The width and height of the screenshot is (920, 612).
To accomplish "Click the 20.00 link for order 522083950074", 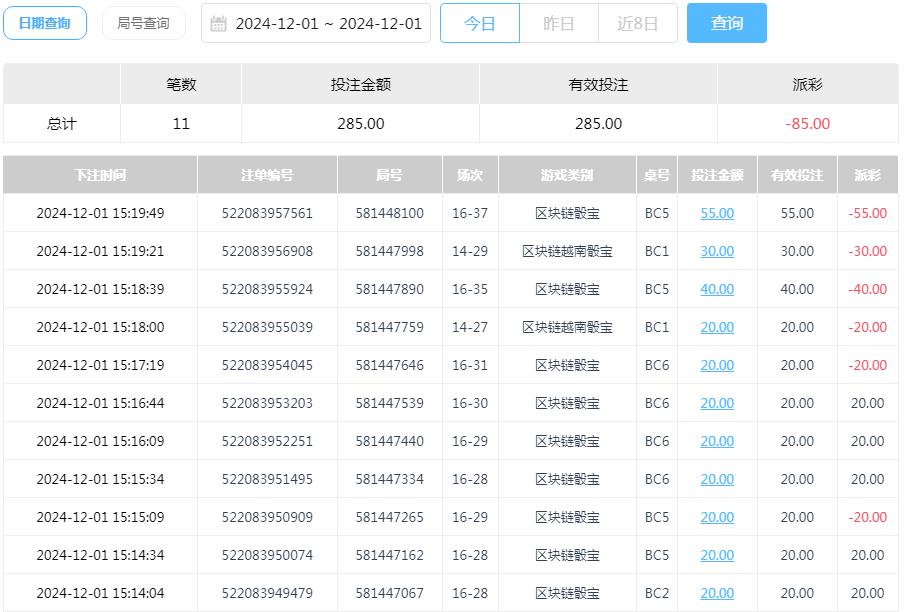I will point(716,555).
